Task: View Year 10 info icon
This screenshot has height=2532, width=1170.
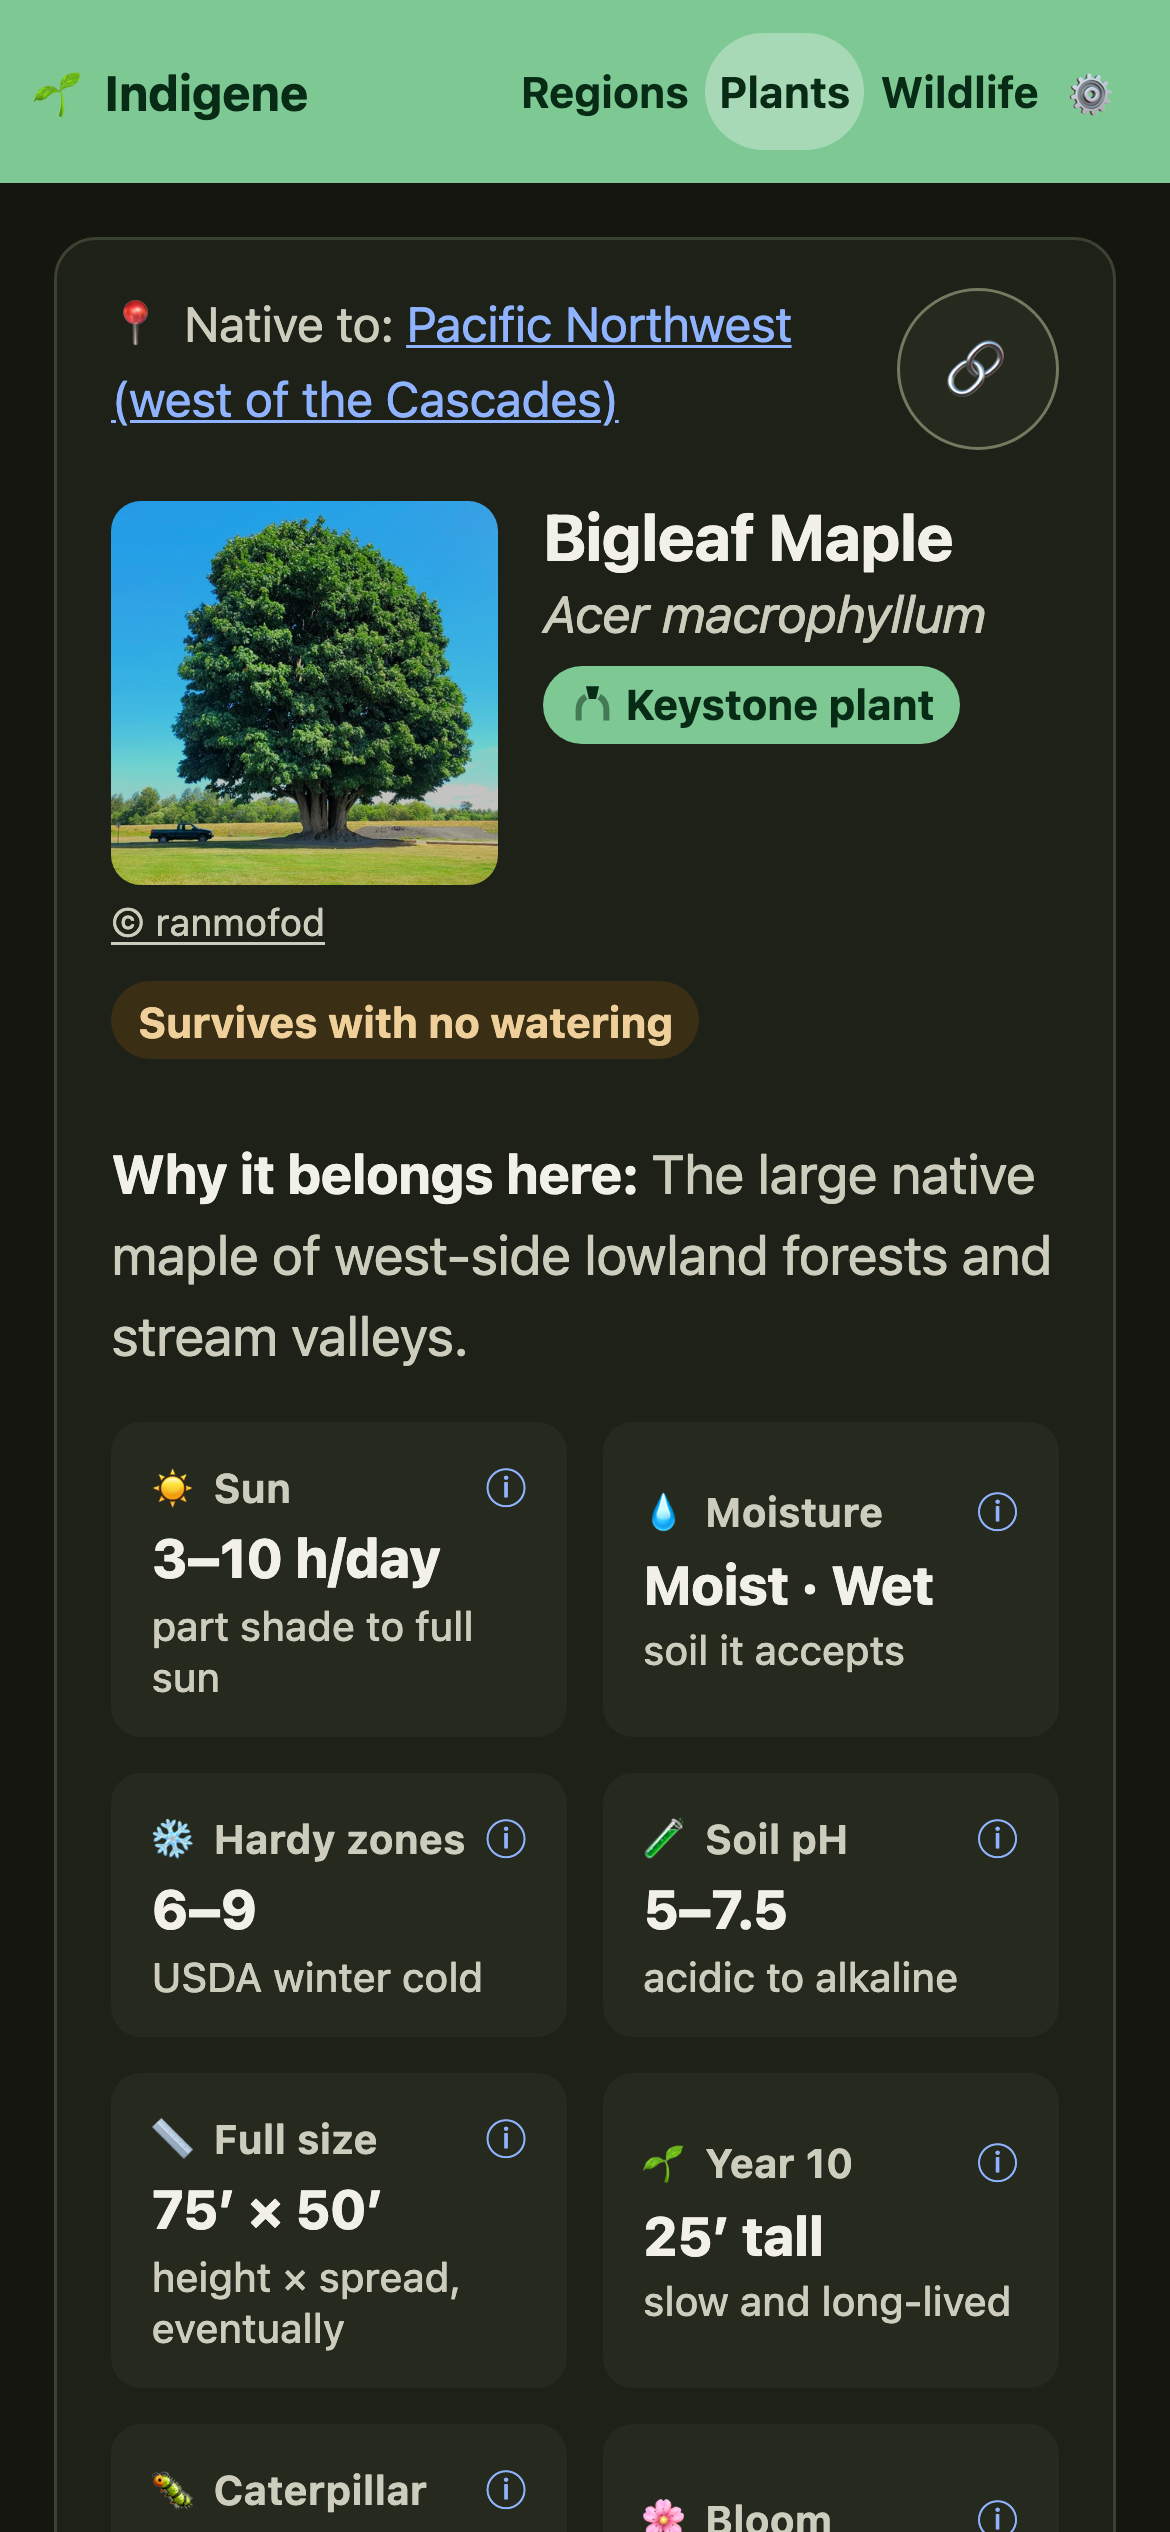Action: pos(997,2163)
